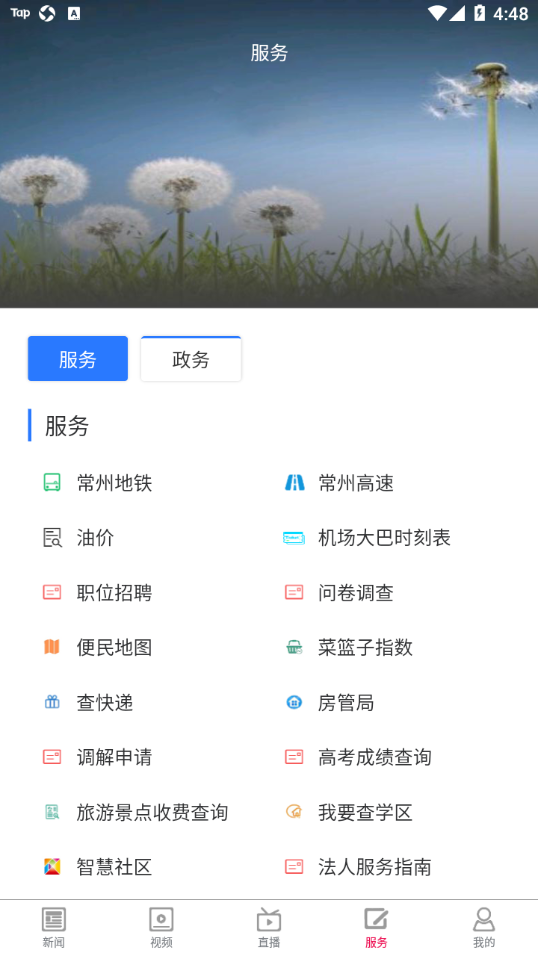Open 机场大巴时刻表 label
Screen dimensions: 538x956
coord(384,538)
